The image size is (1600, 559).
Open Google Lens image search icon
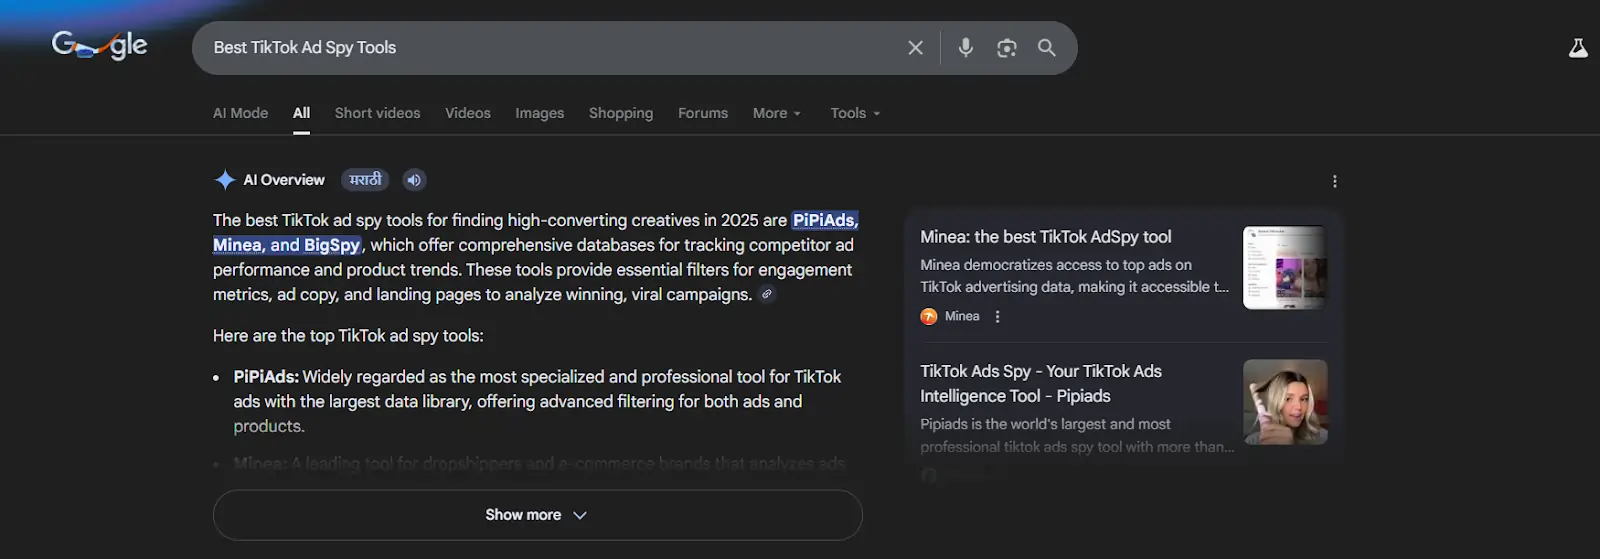(x=1006, y=48)
